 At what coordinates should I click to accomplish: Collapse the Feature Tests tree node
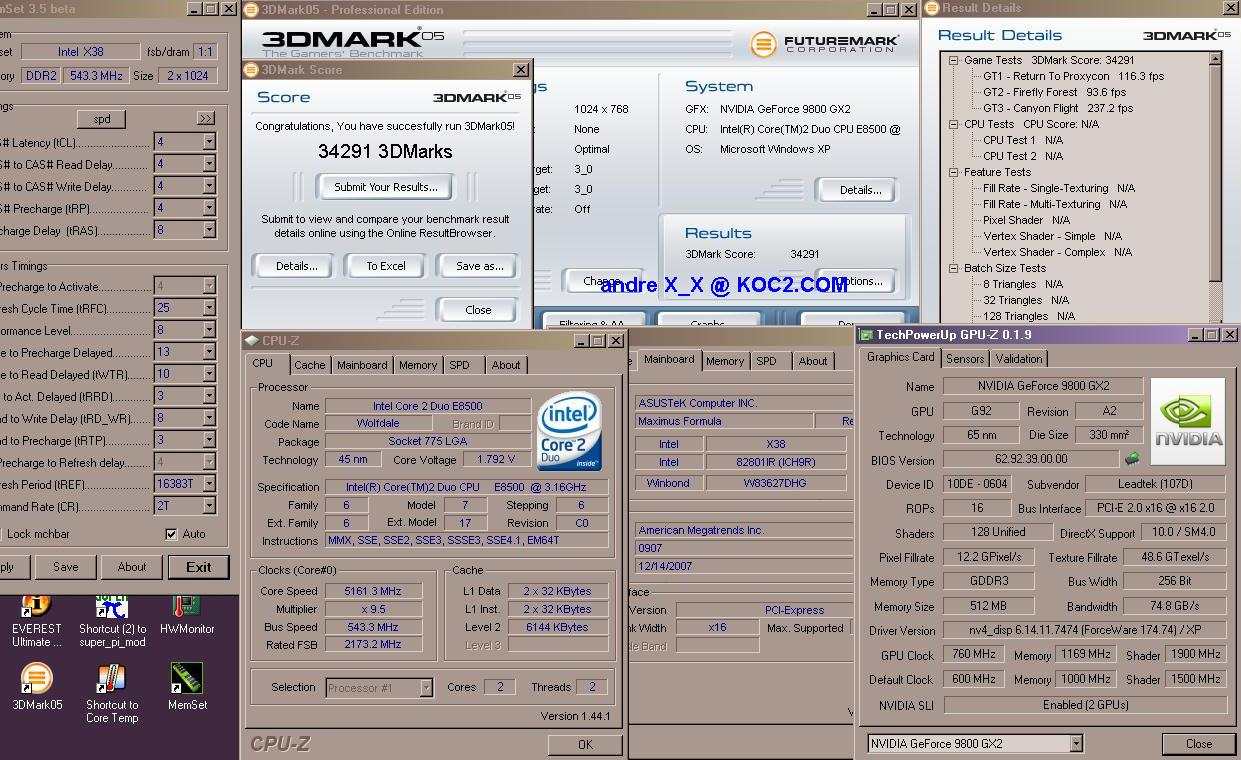[x=955, y=172]
